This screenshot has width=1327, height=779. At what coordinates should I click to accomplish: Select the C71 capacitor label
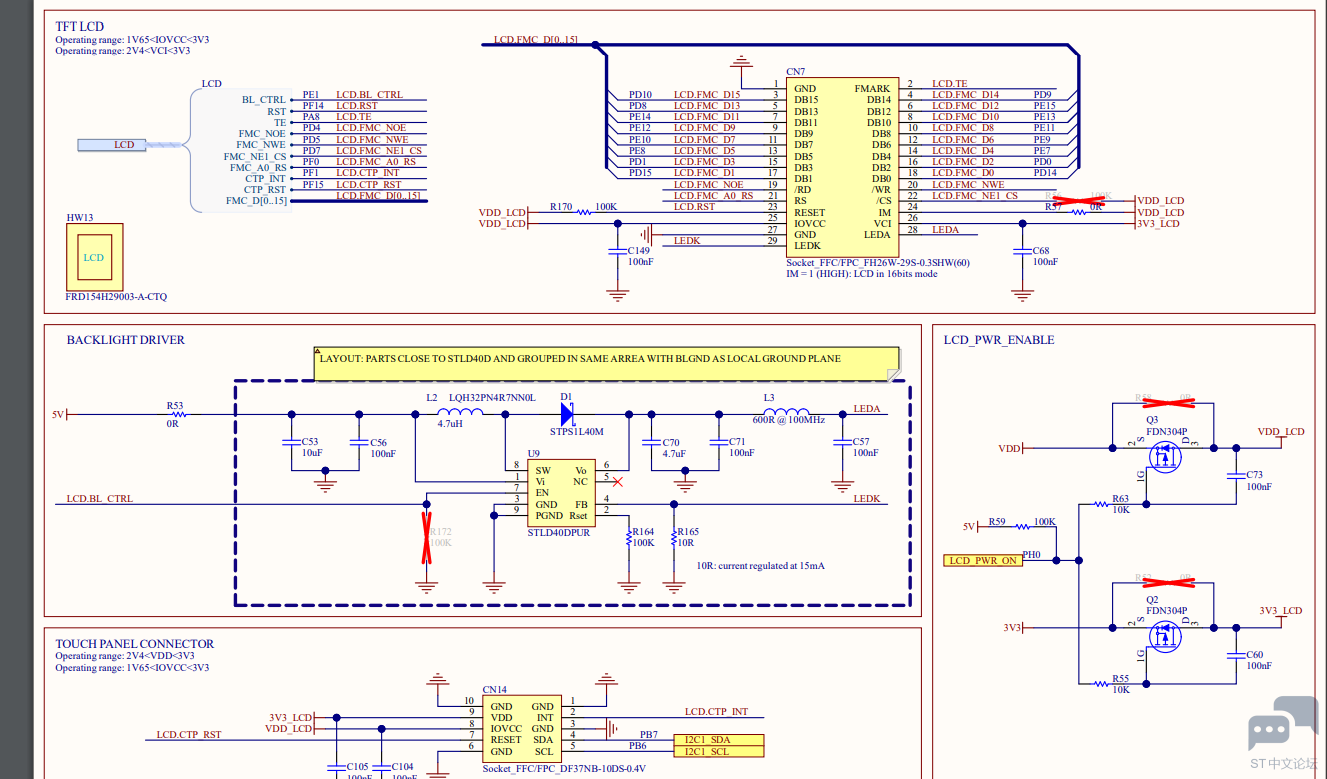click(737, 441)
